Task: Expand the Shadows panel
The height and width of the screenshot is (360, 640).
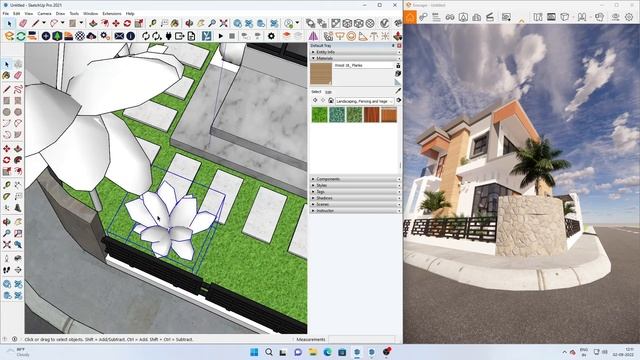Action: click(355, 198)
